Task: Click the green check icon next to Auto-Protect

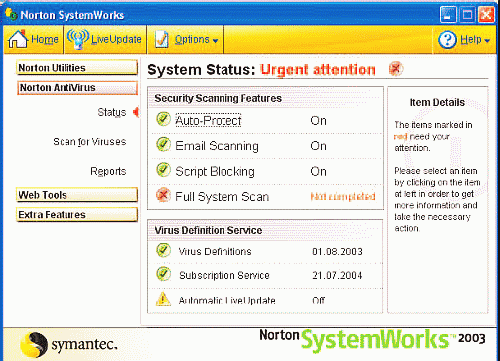Action: [163, 119]
